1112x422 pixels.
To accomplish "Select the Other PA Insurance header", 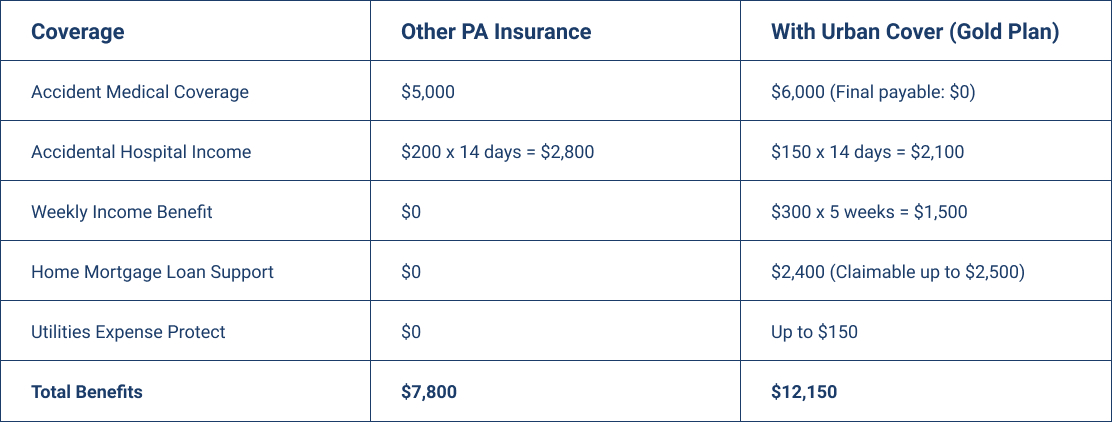I will pos(496,31).
